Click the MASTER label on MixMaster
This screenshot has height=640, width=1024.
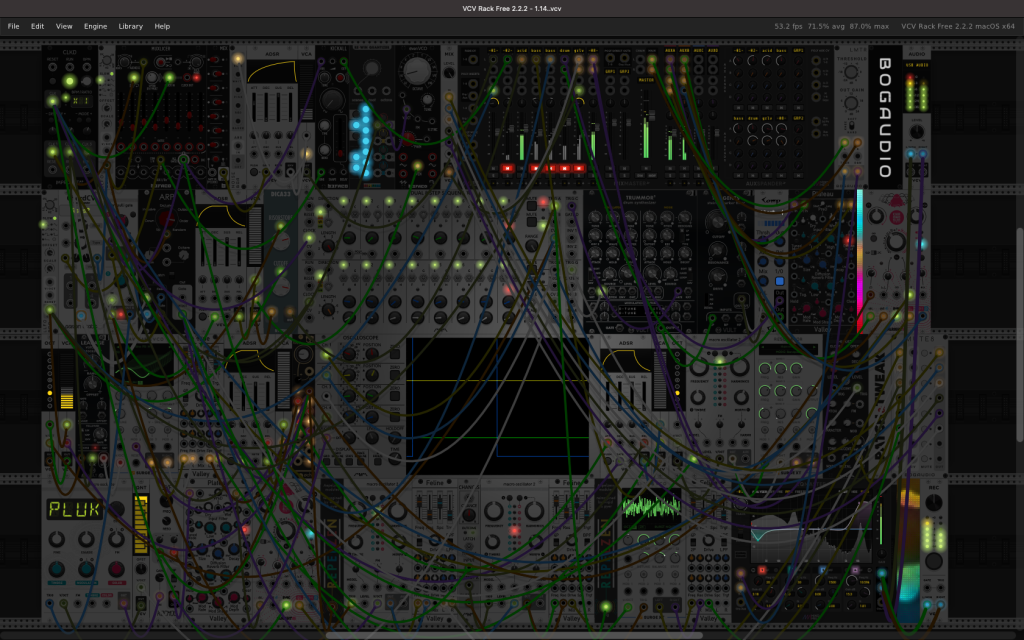[646, 80]
